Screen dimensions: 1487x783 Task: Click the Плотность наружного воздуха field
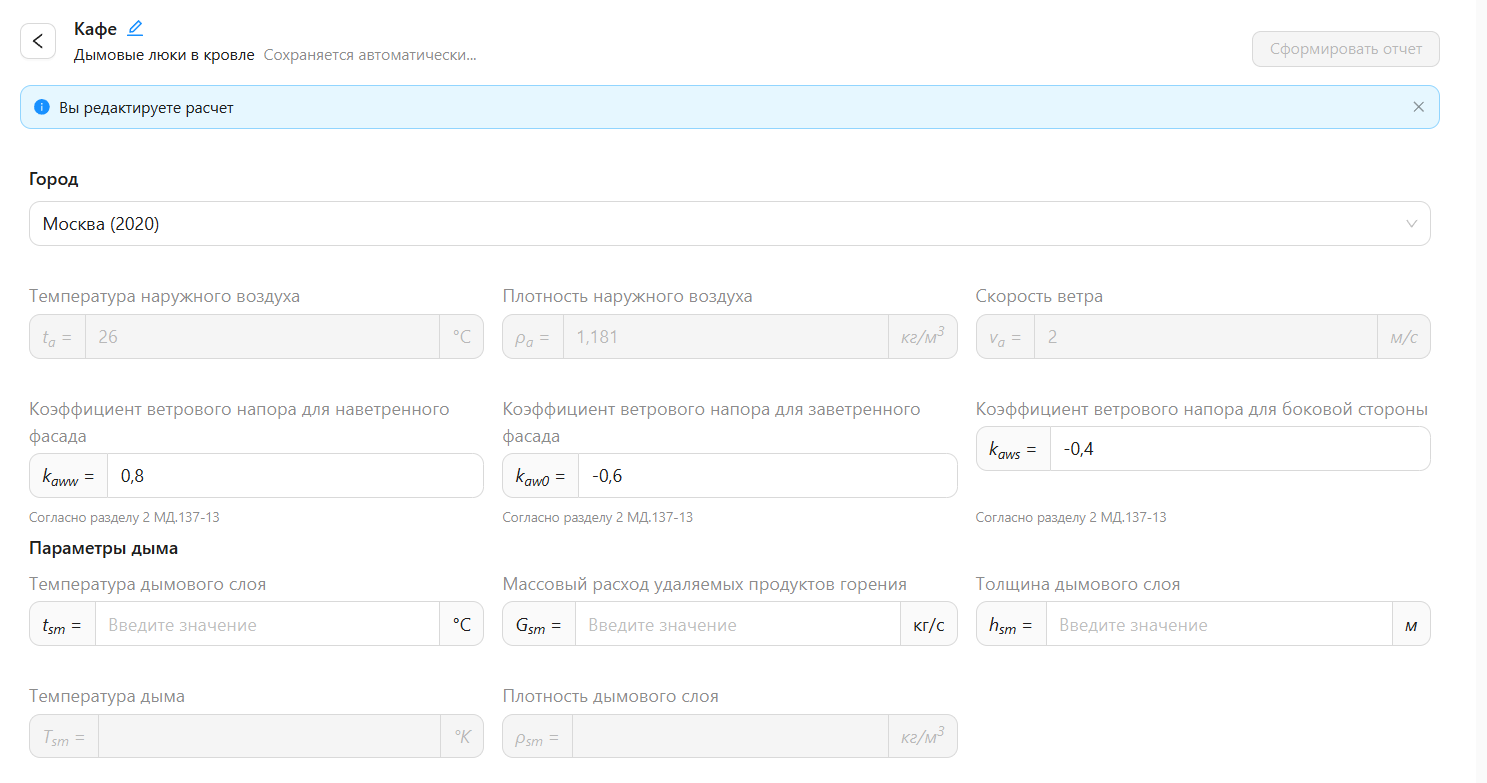point(724,337)
